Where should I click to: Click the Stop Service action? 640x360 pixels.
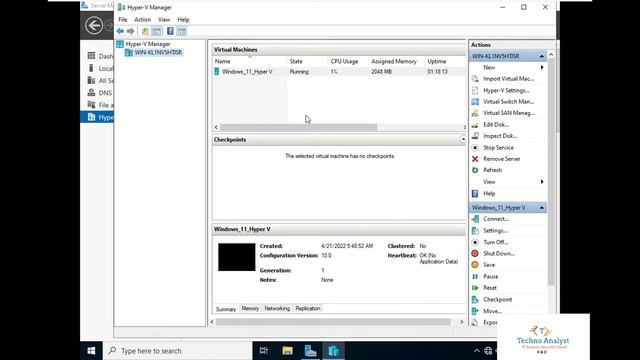[x=498, y=147]
